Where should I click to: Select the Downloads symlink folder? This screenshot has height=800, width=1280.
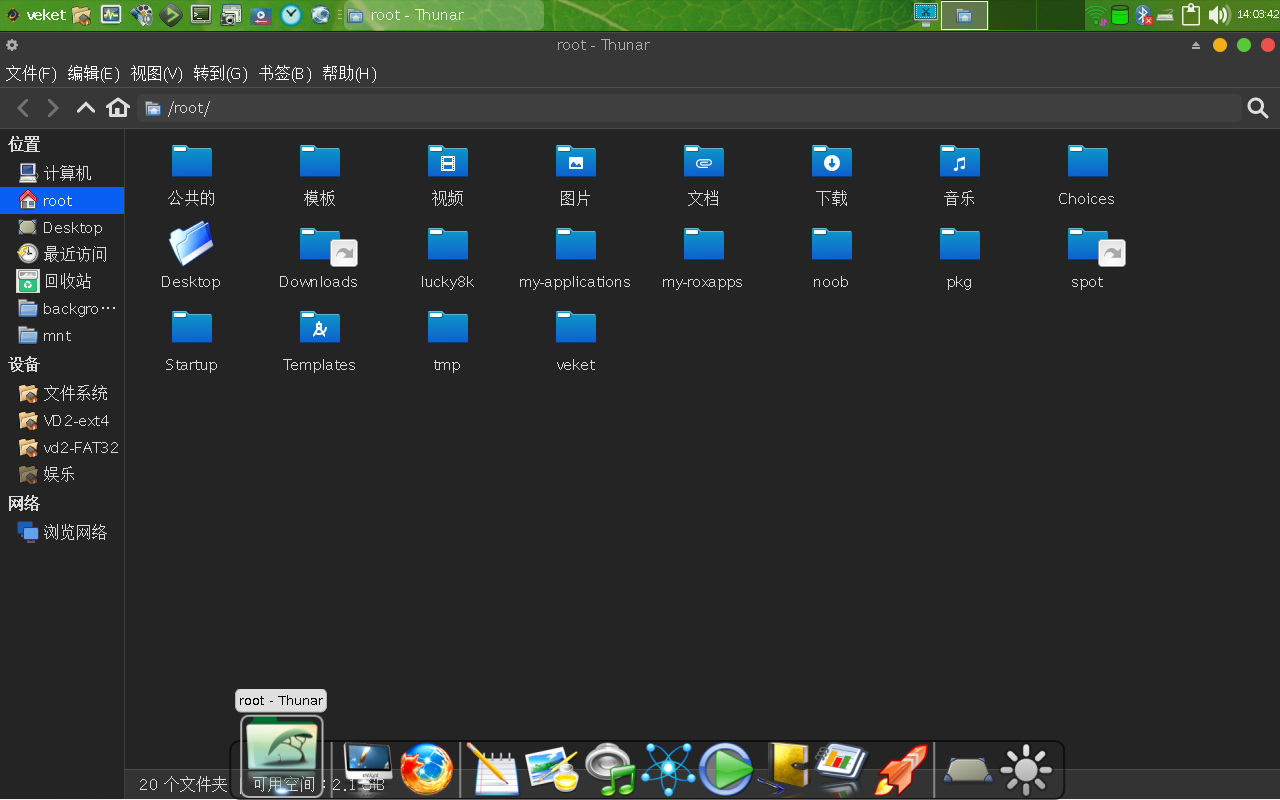pos(319,257)
